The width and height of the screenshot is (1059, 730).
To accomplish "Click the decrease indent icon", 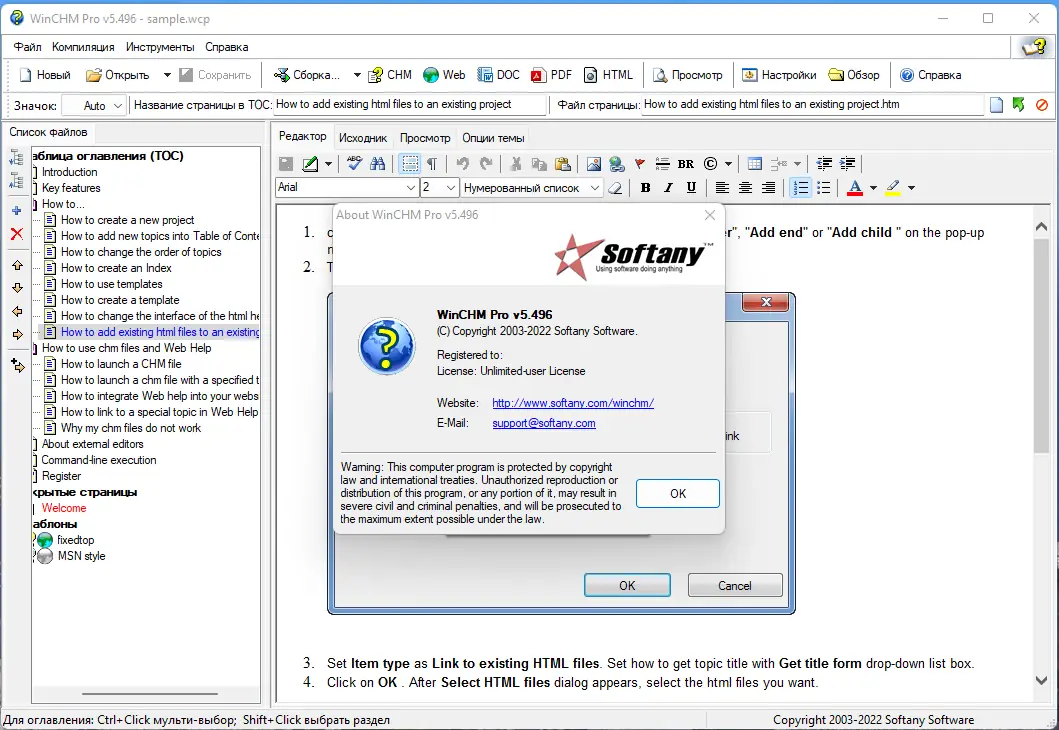I will click(824, 163).
